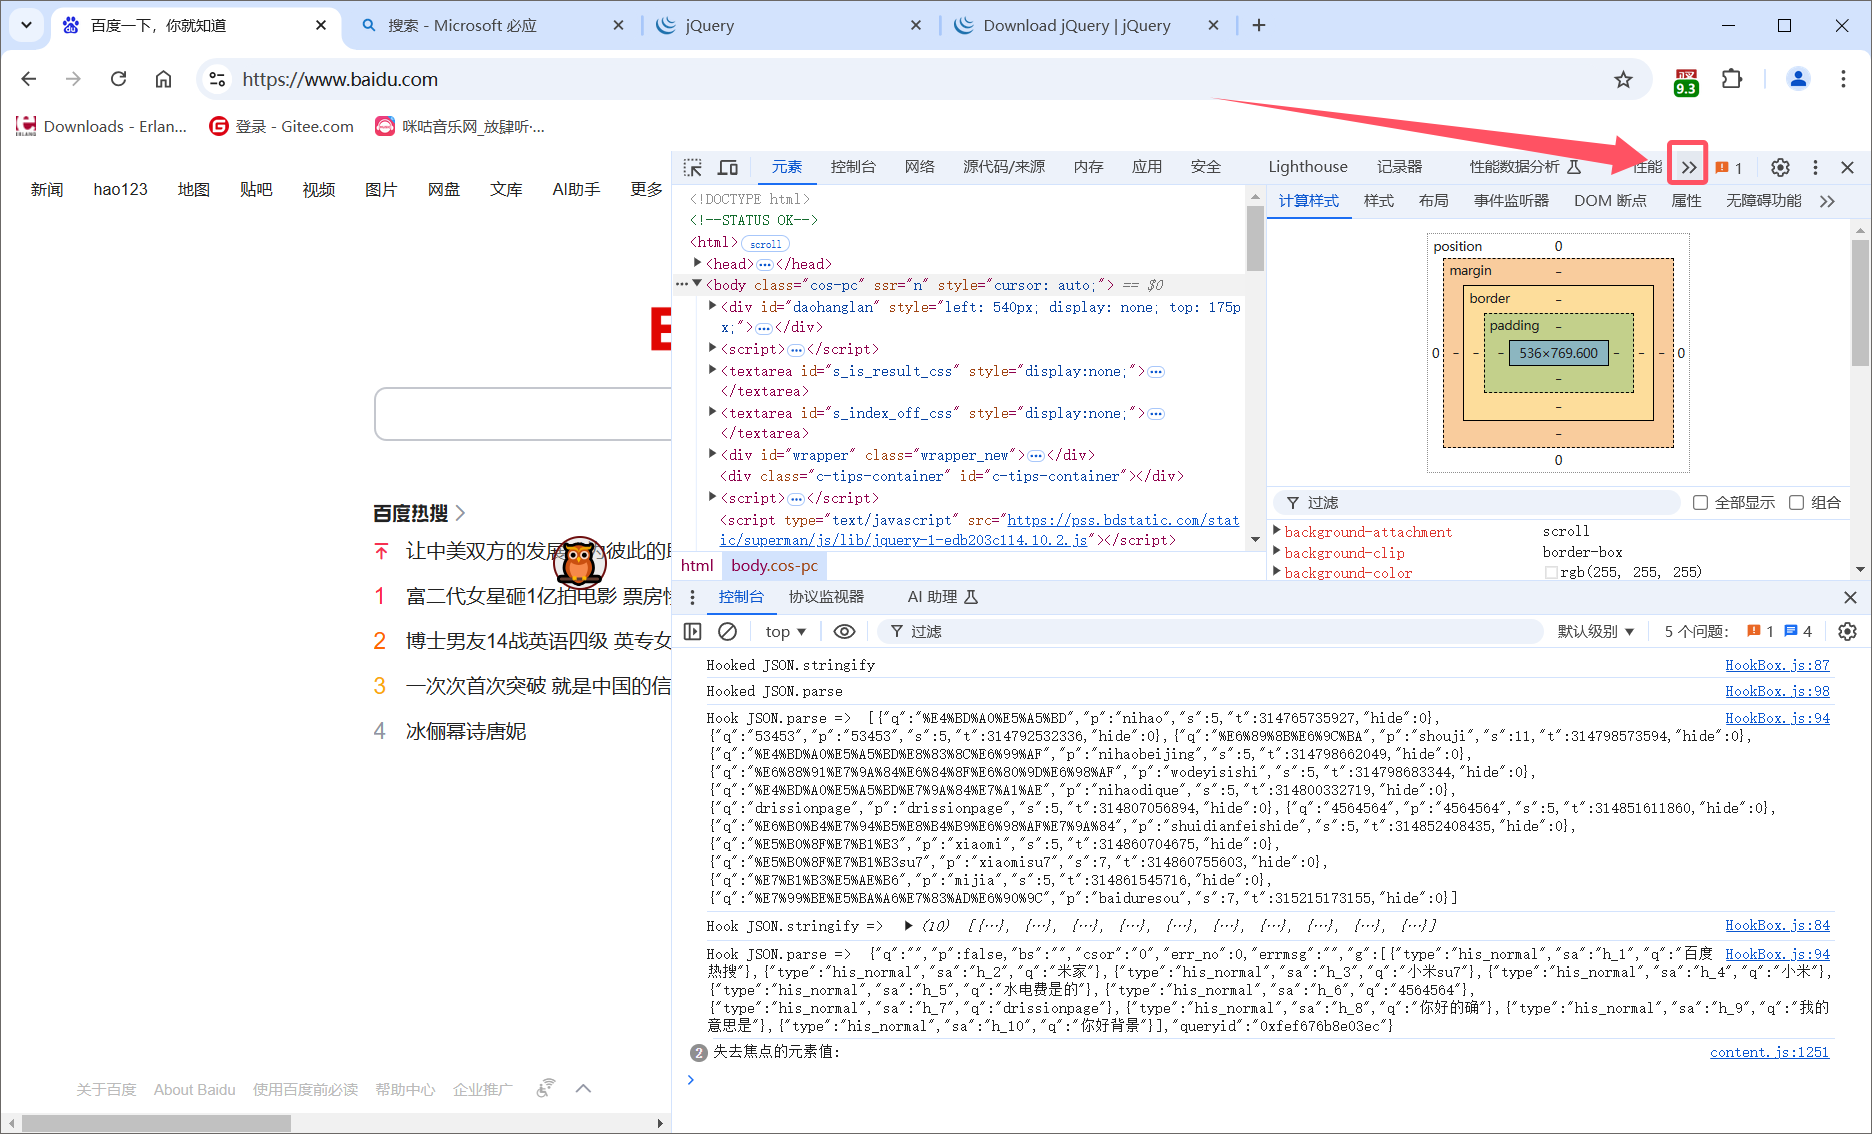Expand background-attachment computed property
The width and height of the screenshot is (1872, 1134).
click(1277, 531)
